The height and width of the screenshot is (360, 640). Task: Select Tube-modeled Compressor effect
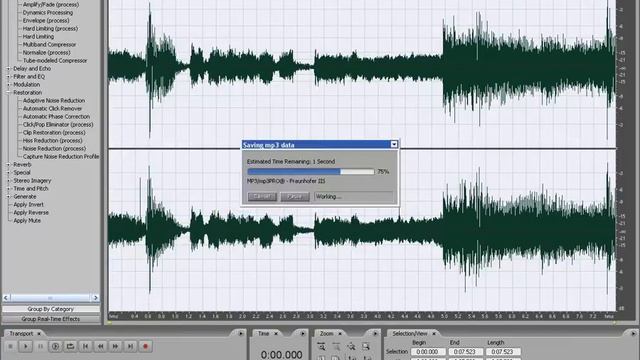click(55, 60)
